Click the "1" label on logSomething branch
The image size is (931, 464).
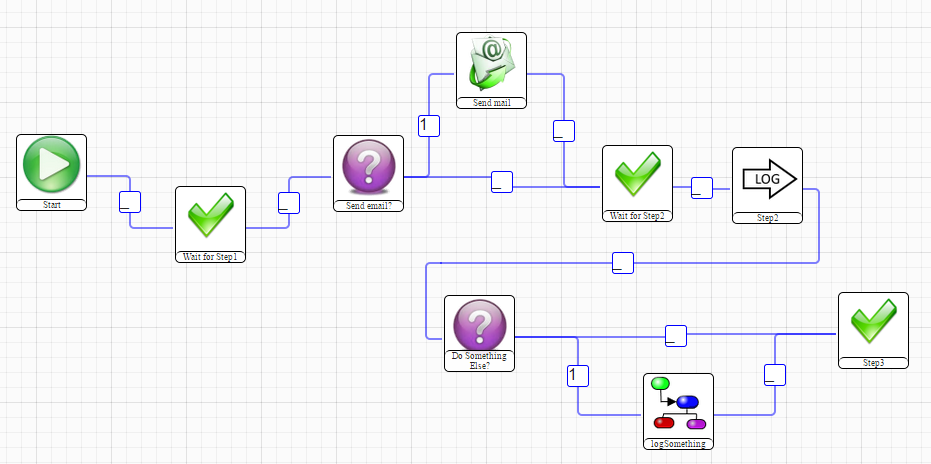[577, 376]
